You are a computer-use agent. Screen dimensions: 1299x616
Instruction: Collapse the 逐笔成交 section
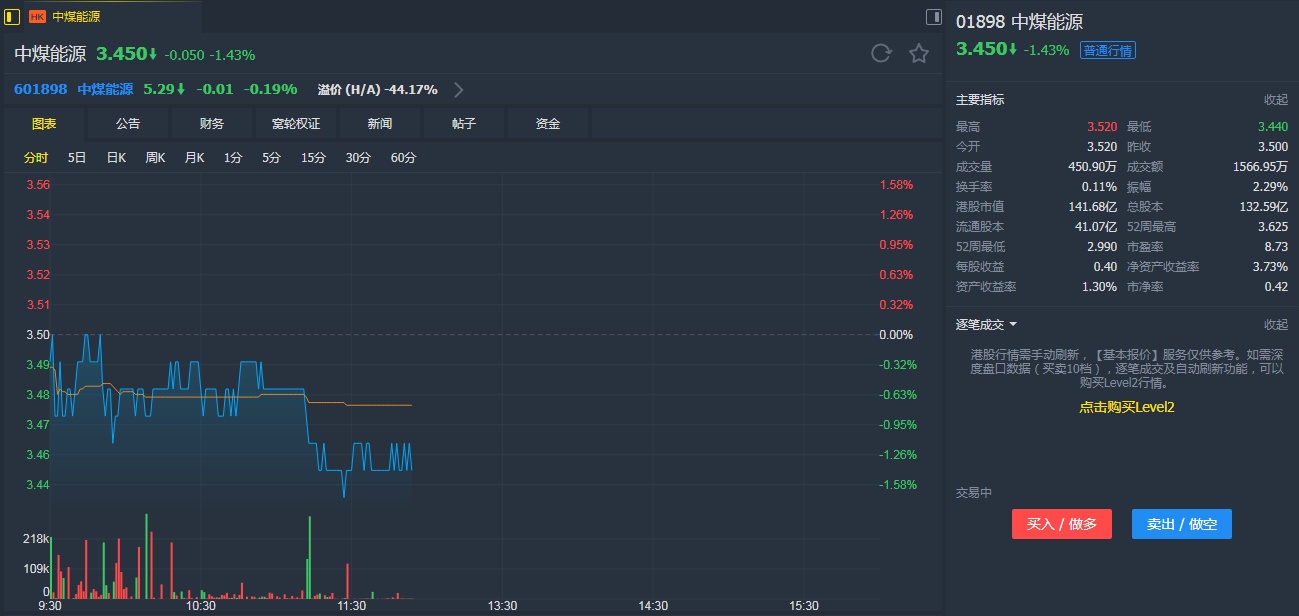point(1276,324)
